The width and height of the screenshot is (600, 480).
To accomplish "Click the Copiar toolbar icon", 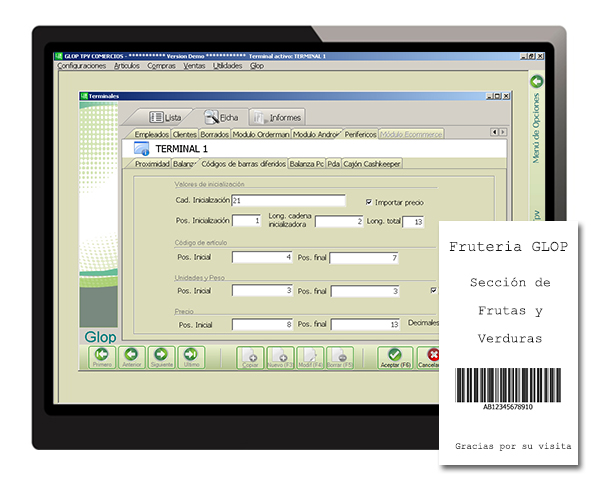I will point(250,358).
